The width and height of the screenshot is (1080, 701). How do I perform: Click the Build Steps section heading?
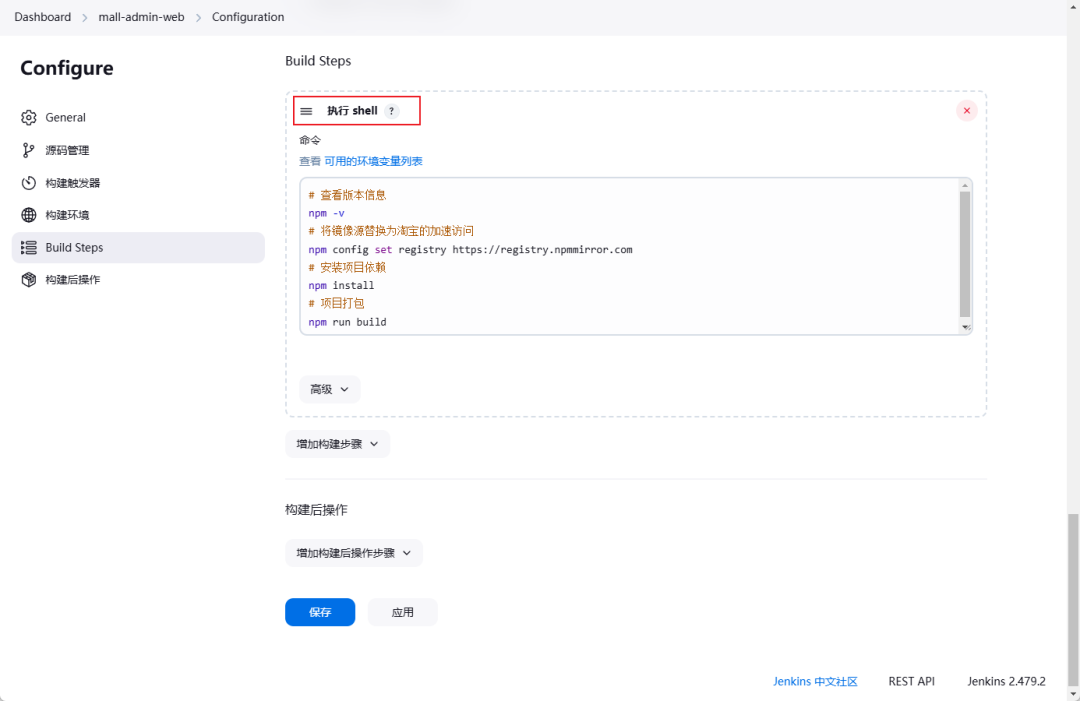click(318, 61)
